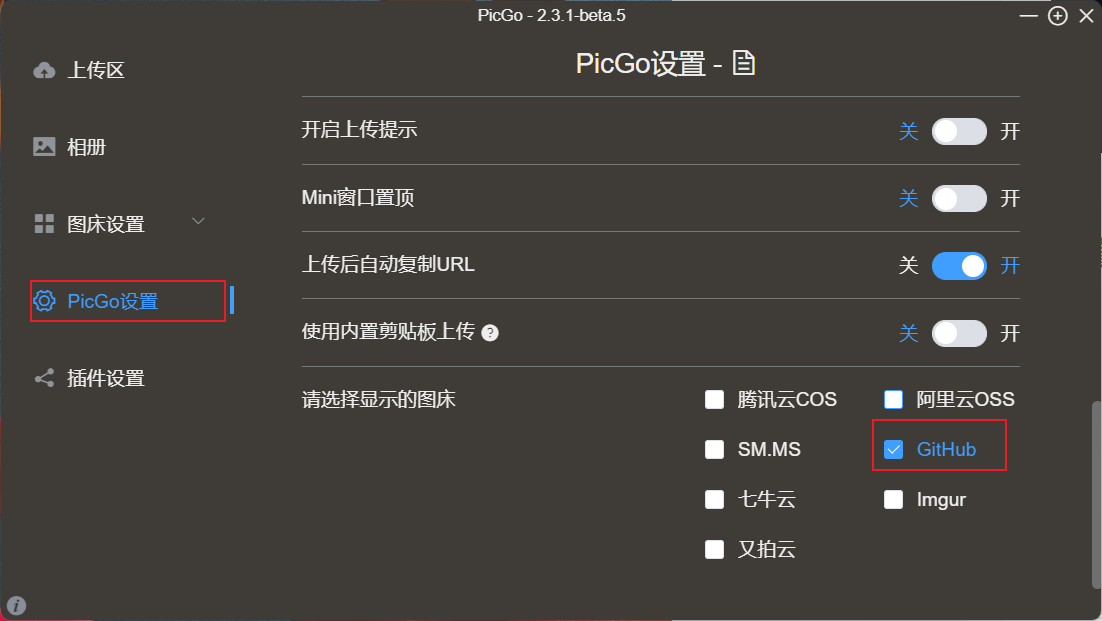The image size is (1102, 621).
Task: Go to the 相册 menu item
Action: pyautogui.click(x=87, y=148)
